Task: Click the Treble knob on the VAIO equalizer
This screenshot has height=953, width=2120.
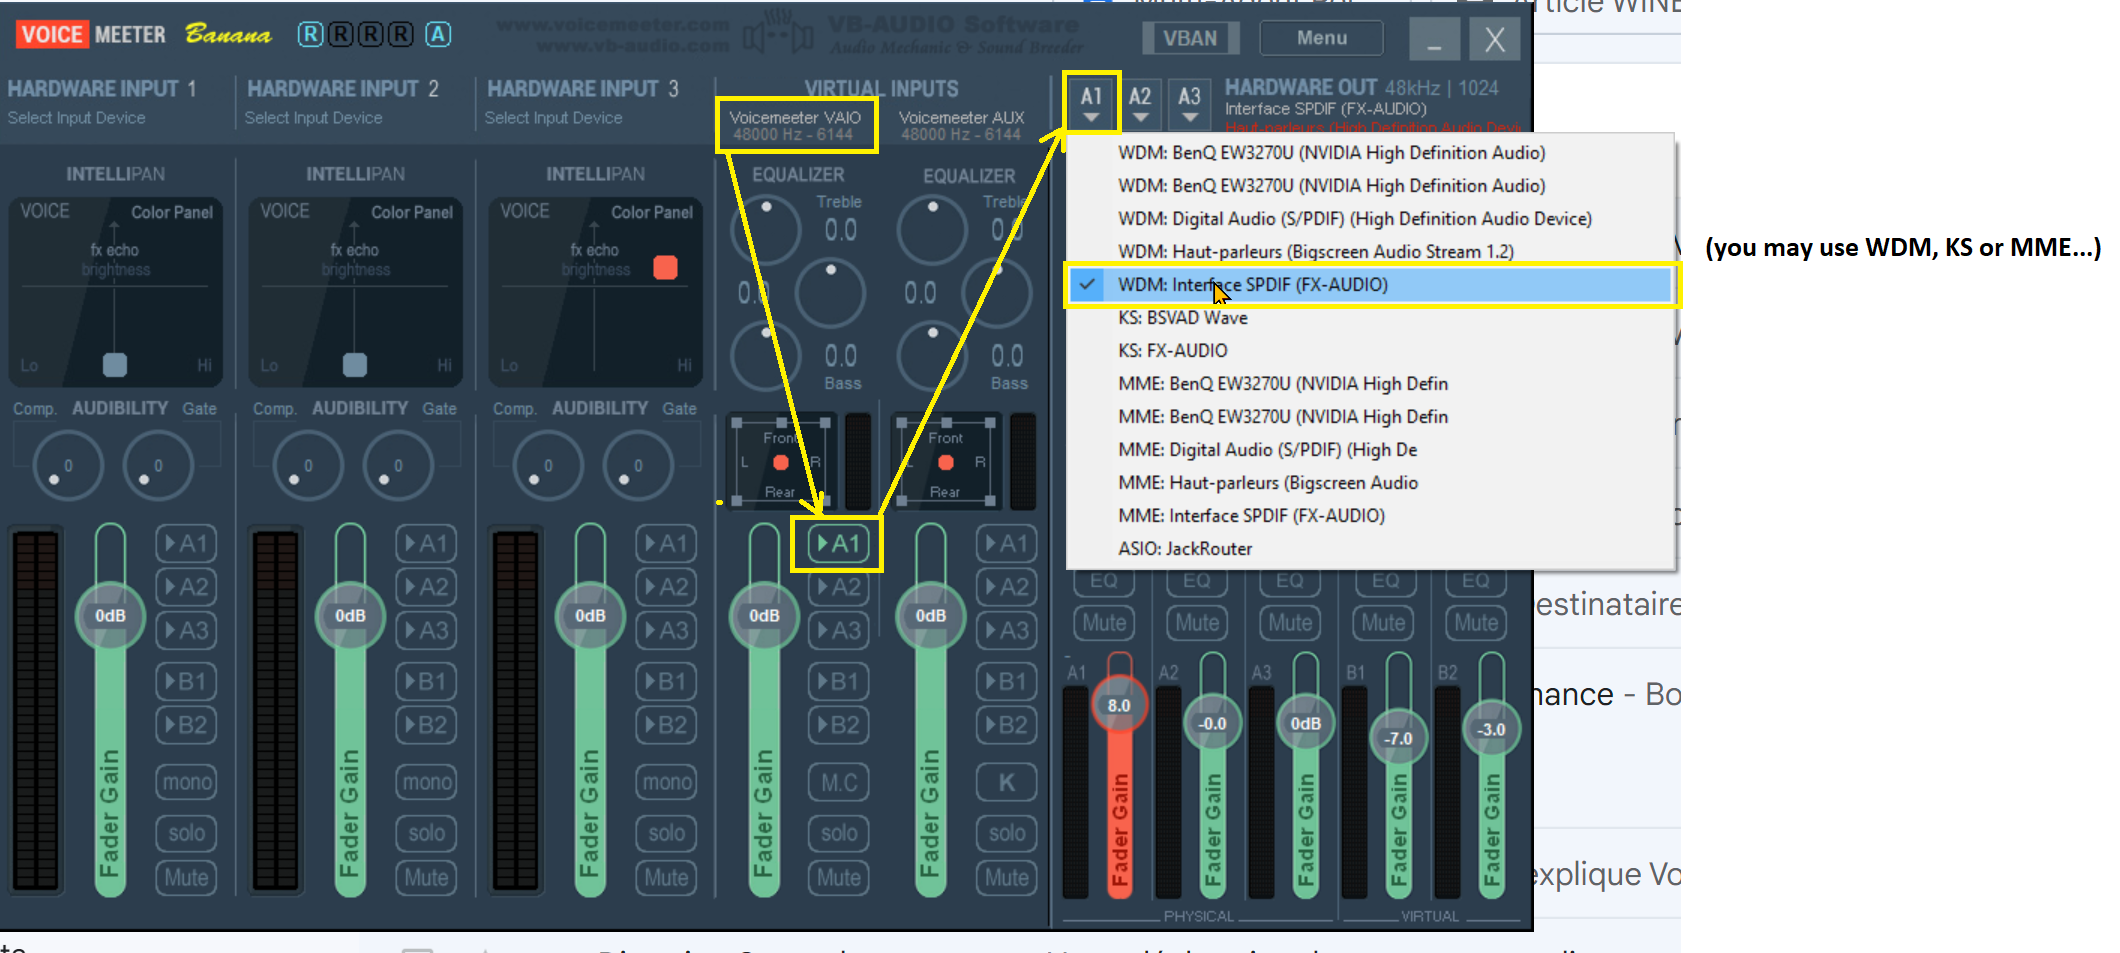Action: tap(765, 230)
